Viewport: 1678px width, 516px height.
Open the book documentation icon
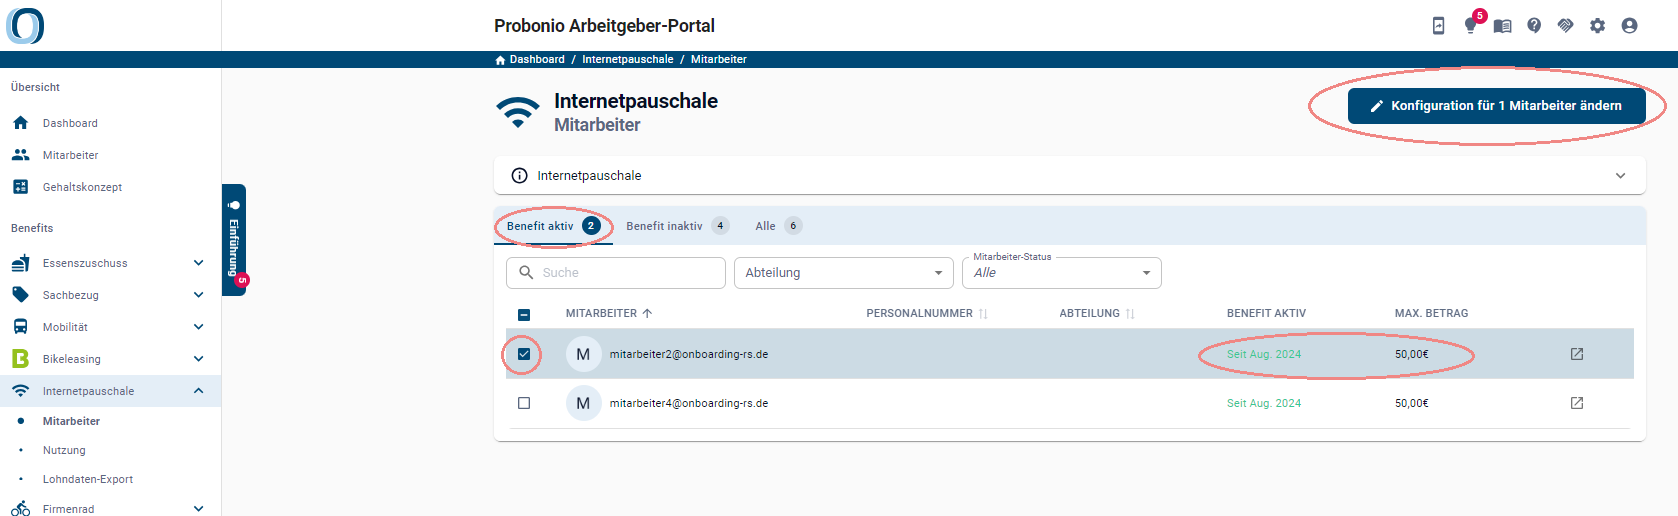[1502, 26]
